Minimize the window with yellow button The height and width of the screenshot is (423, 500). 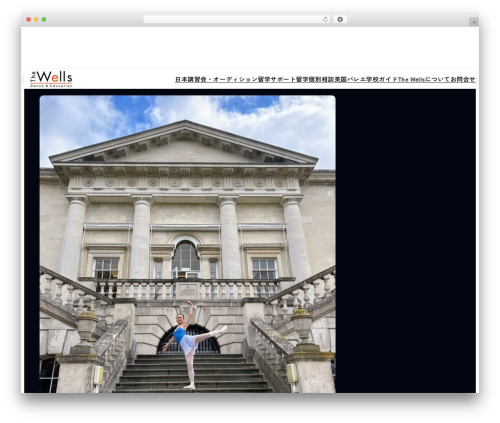[x=36, y=19]
